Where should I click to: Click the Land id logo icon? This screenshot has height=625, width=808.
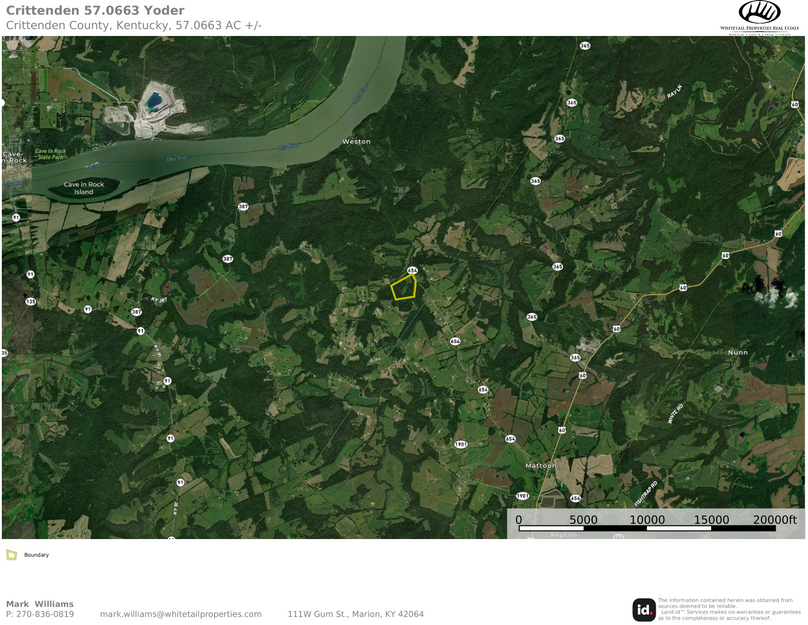[x=644, y=610]
